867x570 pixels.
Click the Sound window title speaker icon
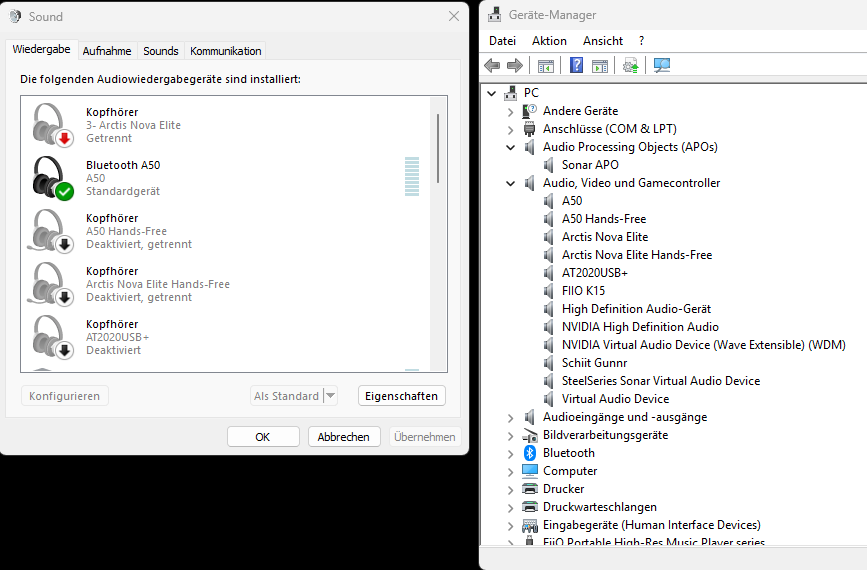click(15, 16)
